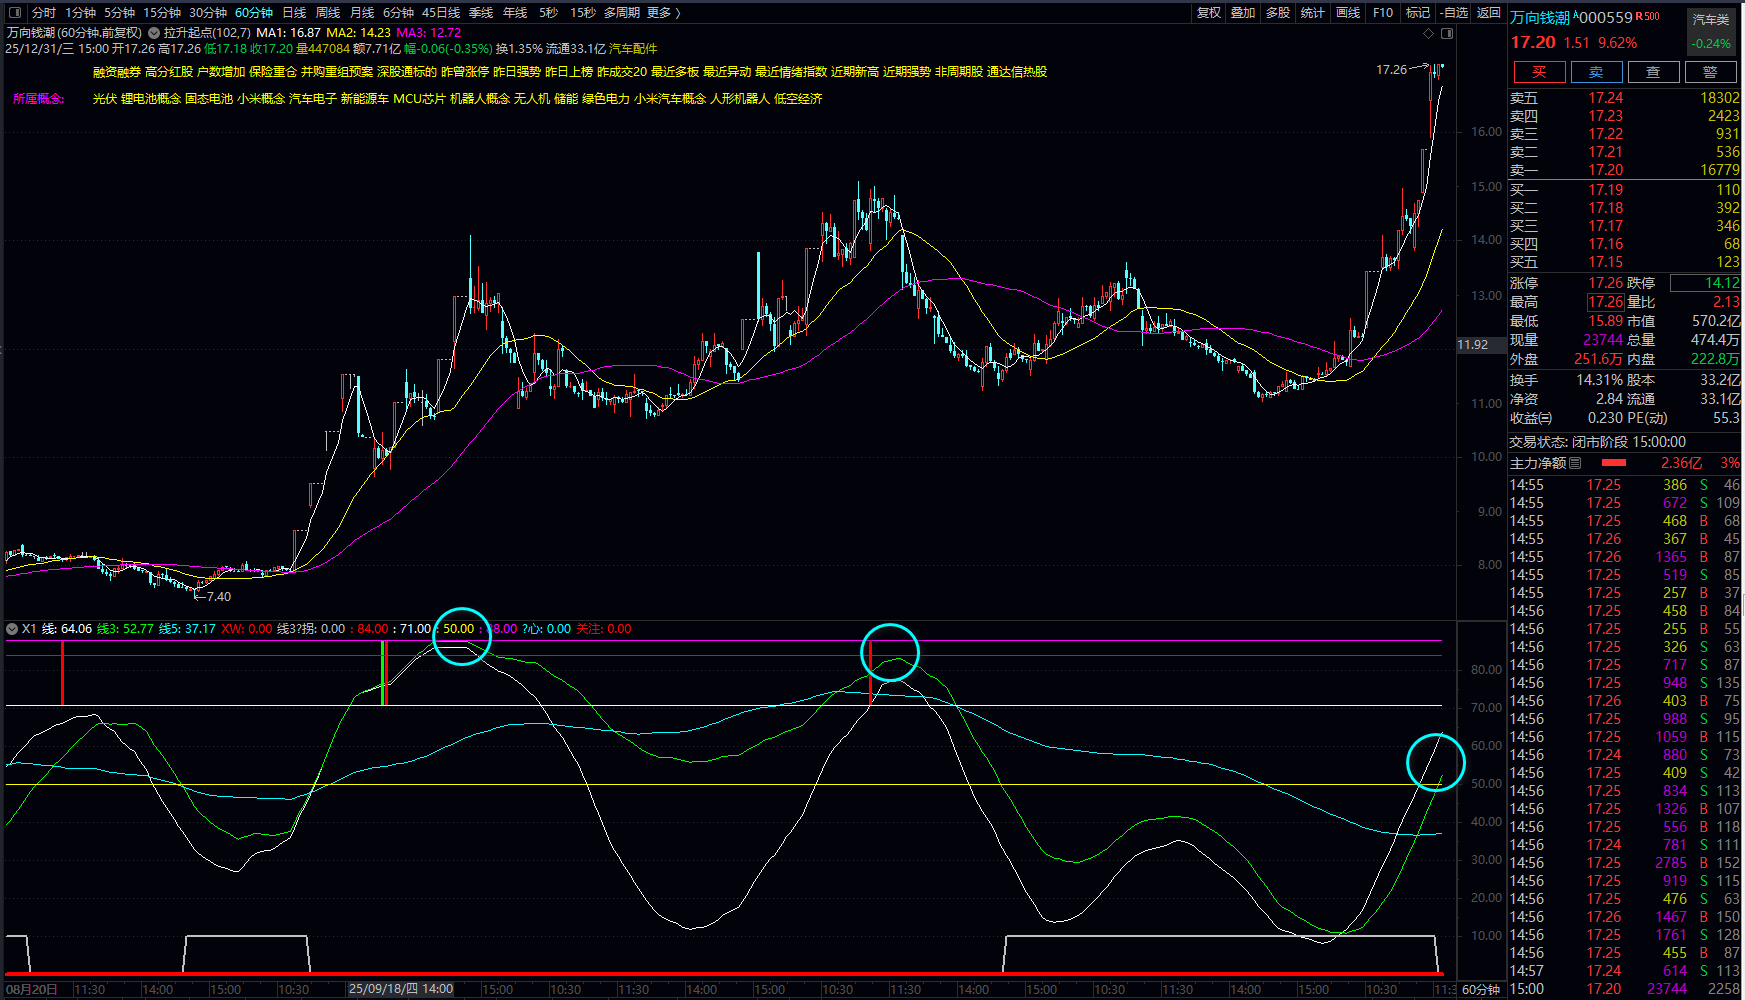Toggle the side panel icon above the chart
The image size is (1745, 1000).
point(1446,33)
